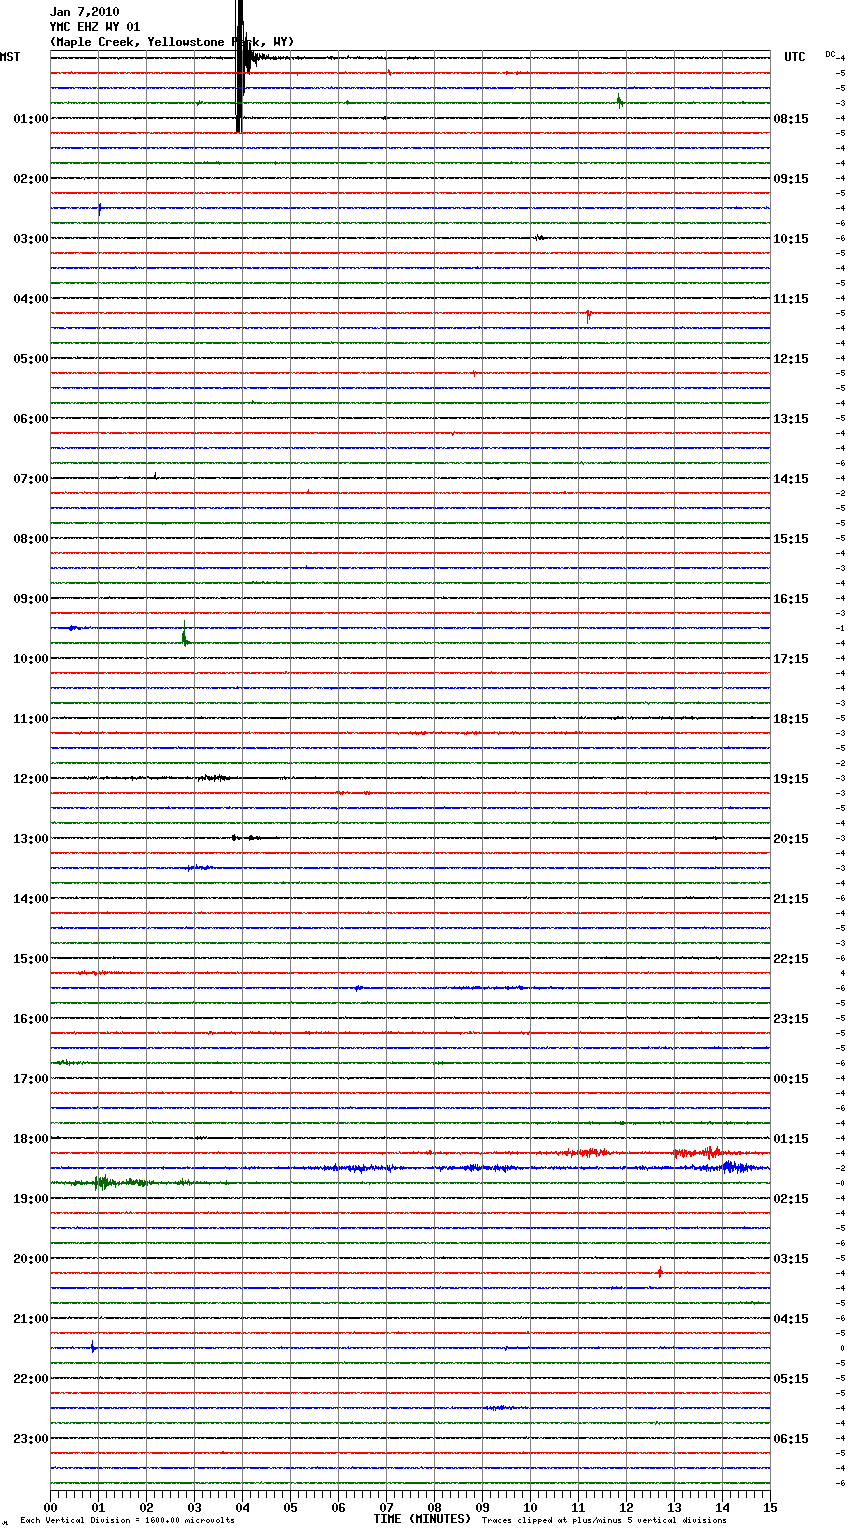Select the 08:00 MST time label
Screen dimensions: 850x1534
pos(31,539)
